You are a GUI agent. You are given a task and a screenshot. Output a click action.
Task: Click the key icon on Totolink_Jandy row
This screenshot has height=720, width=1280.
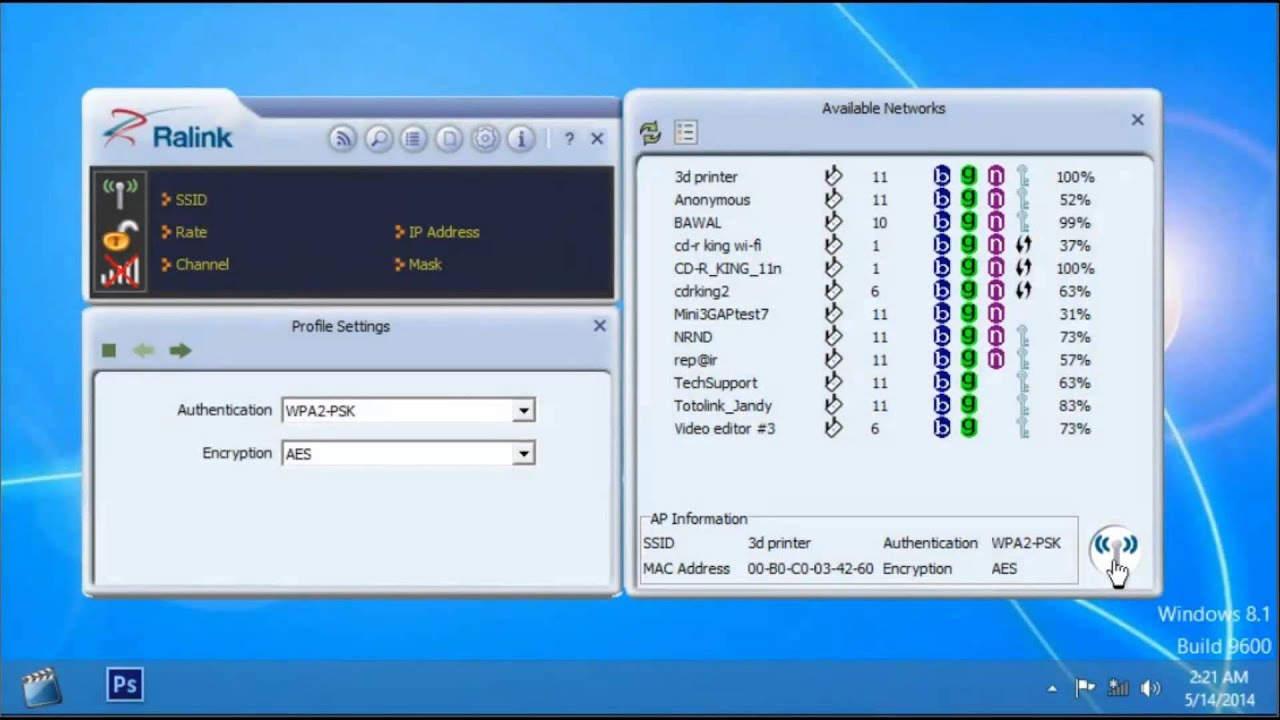[x=1022, y=406]
